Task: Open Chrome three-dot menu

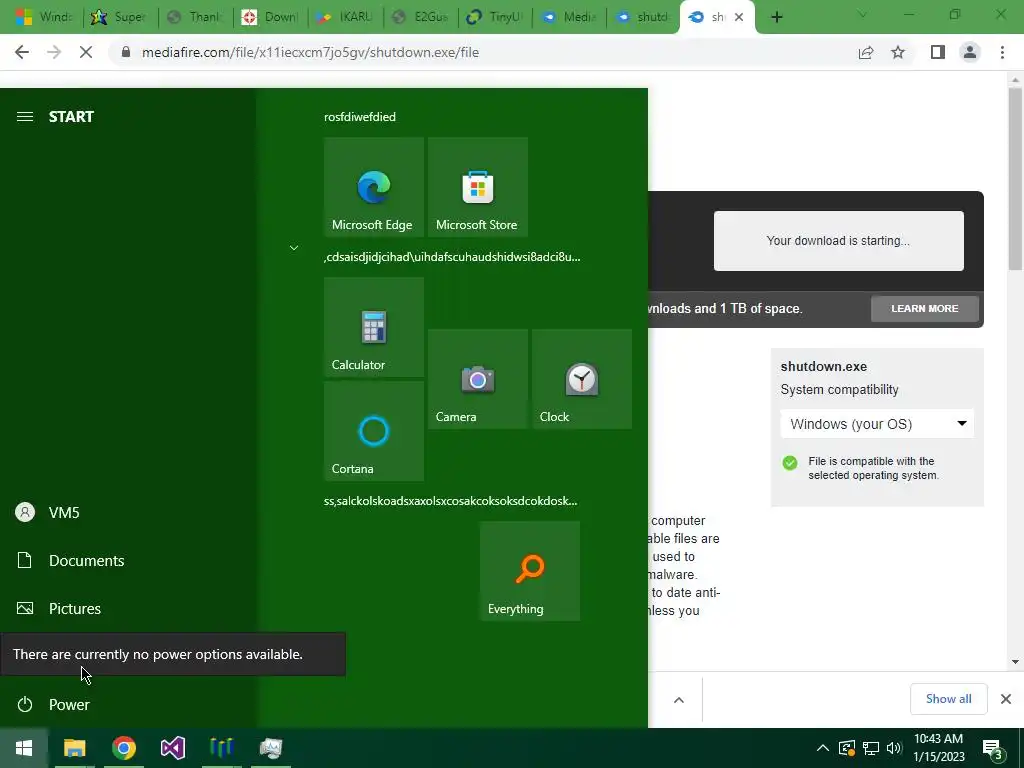Action: [x=1002, y=52]
